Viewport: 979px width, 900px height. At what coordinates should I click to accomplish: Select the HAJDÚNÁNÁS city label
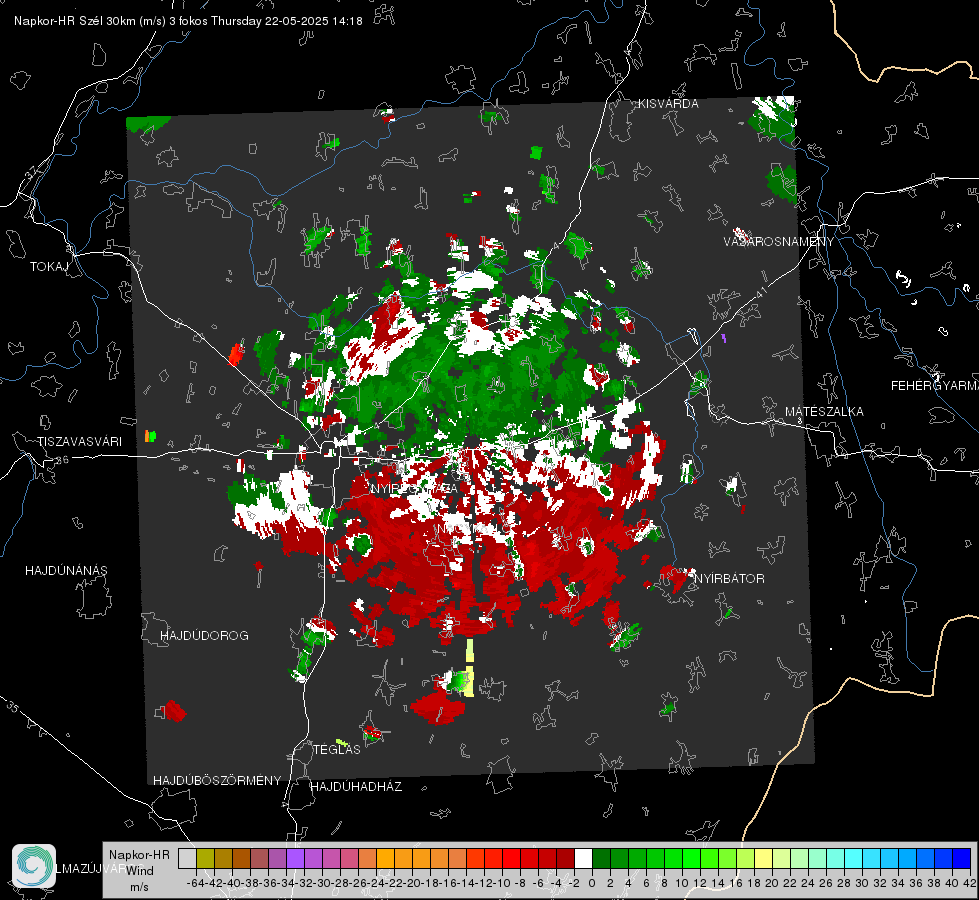(x=66, y=570)
